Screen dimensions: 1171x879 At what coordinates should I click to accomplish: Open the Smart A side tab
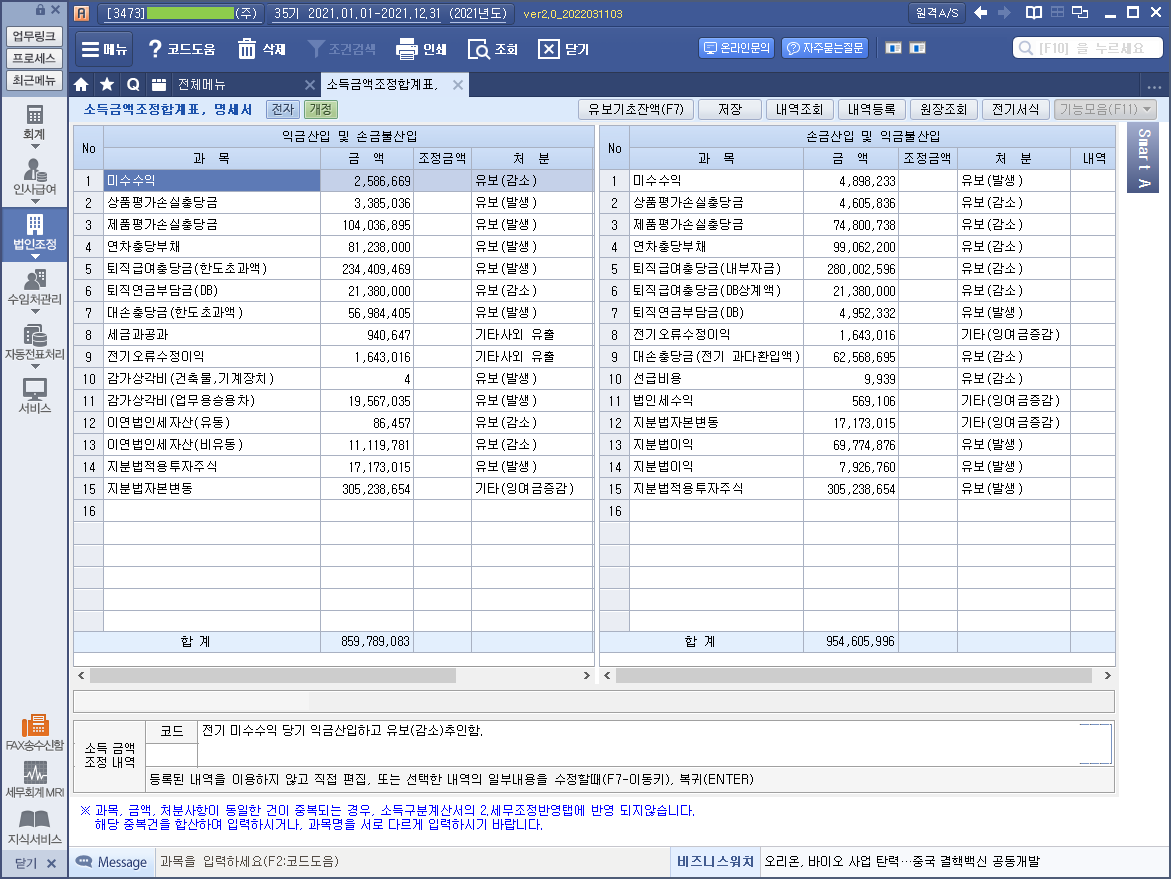click(1143, 158)
